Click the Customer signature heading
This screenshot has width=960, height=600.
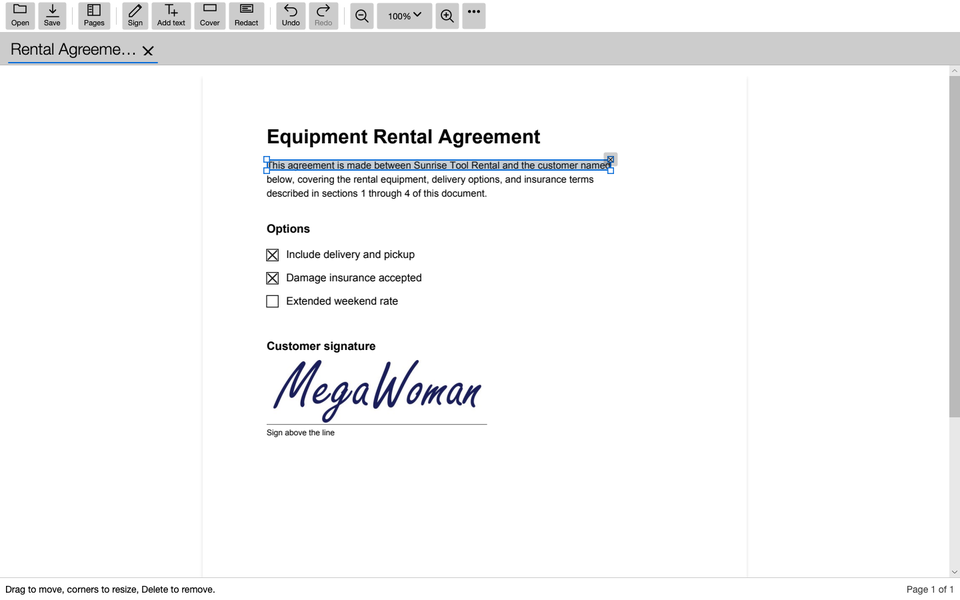tap(321, 347)
